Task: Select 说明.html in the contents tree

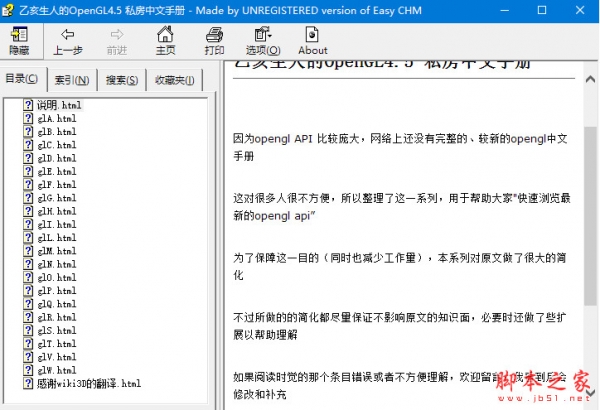Action: point(59,105)
